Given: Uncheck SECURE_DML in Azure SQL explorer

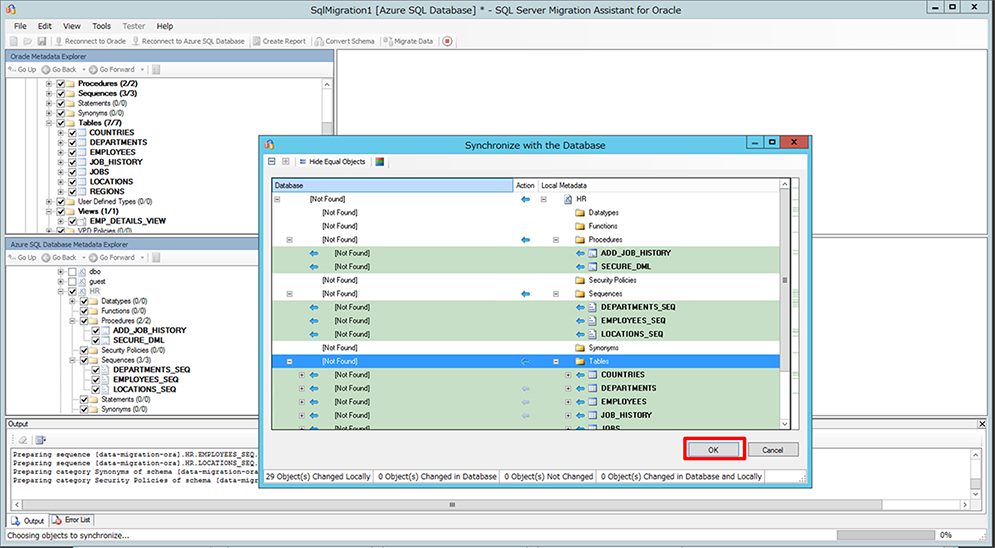Looking at the screenshot, I should tap(96, 340).
